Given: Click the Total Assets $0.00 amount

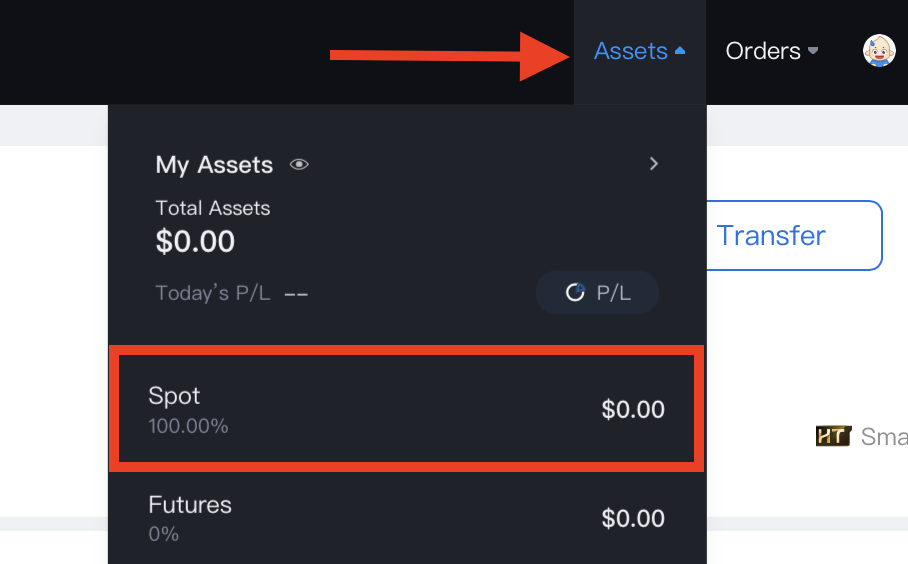Looking at the screenshot, I should pyautogui.click(x=196, y=241).
